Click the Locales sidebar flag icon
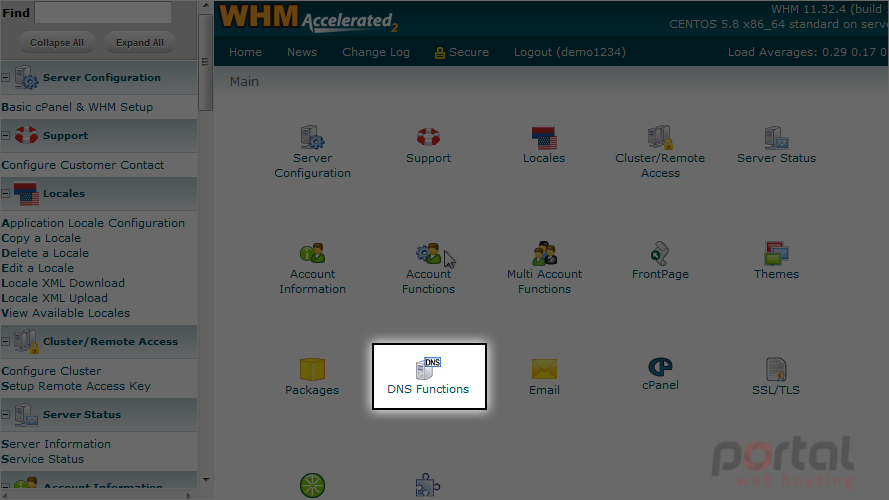 (x=26, y=193)
